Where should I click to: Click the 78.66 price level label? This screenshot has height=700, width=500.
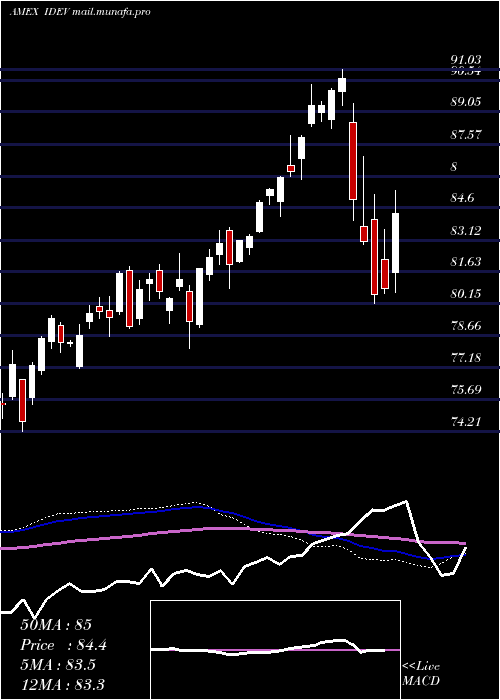[x=466, y=325]
